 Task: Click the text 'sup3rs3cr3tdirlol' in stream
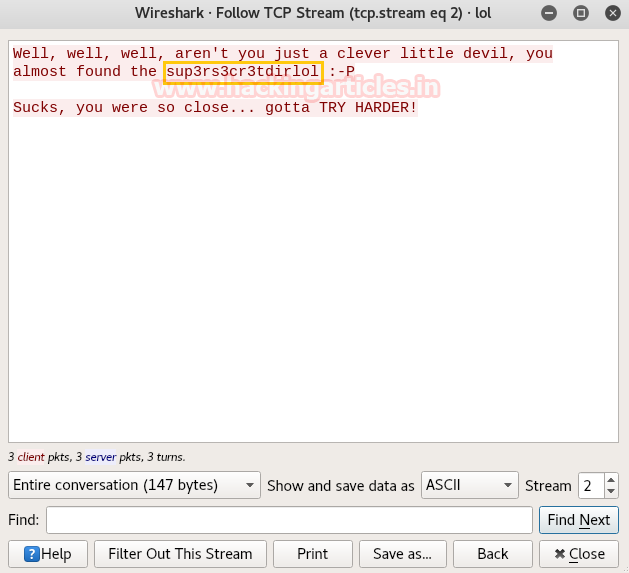243,72
